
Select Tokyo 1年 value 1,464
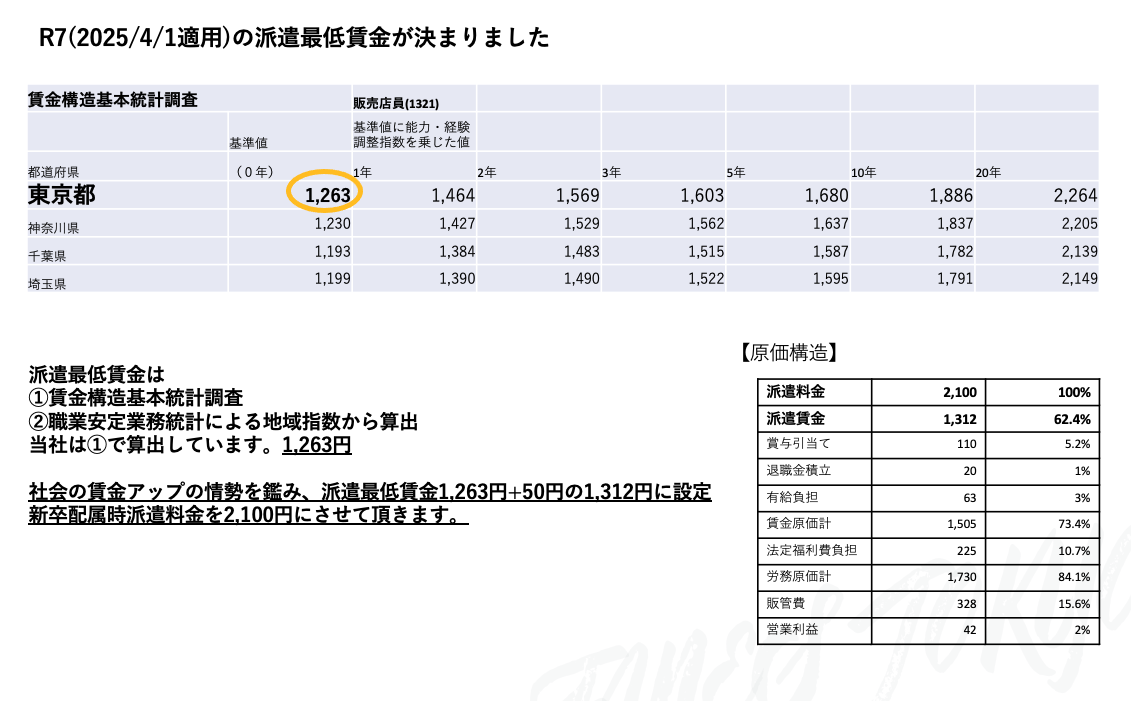click(x=453, y=195)
